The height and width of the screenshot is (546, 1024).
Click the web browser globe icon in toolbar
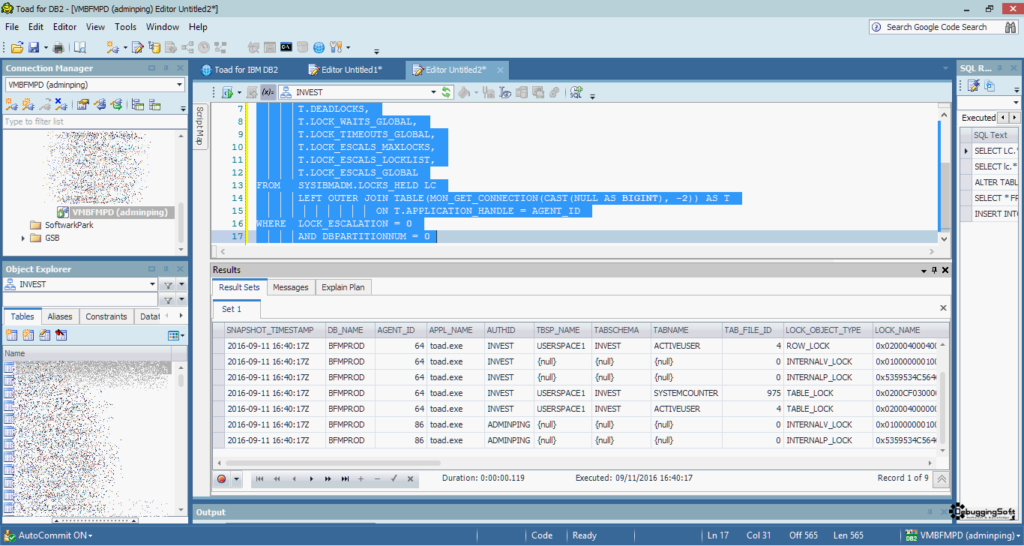319,47
